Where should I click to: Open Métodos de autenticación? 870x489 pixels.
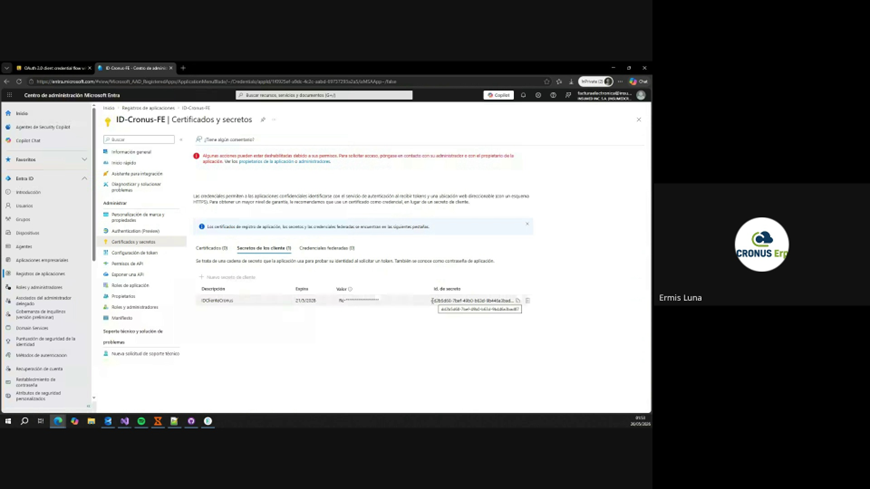tap(41, 355)
